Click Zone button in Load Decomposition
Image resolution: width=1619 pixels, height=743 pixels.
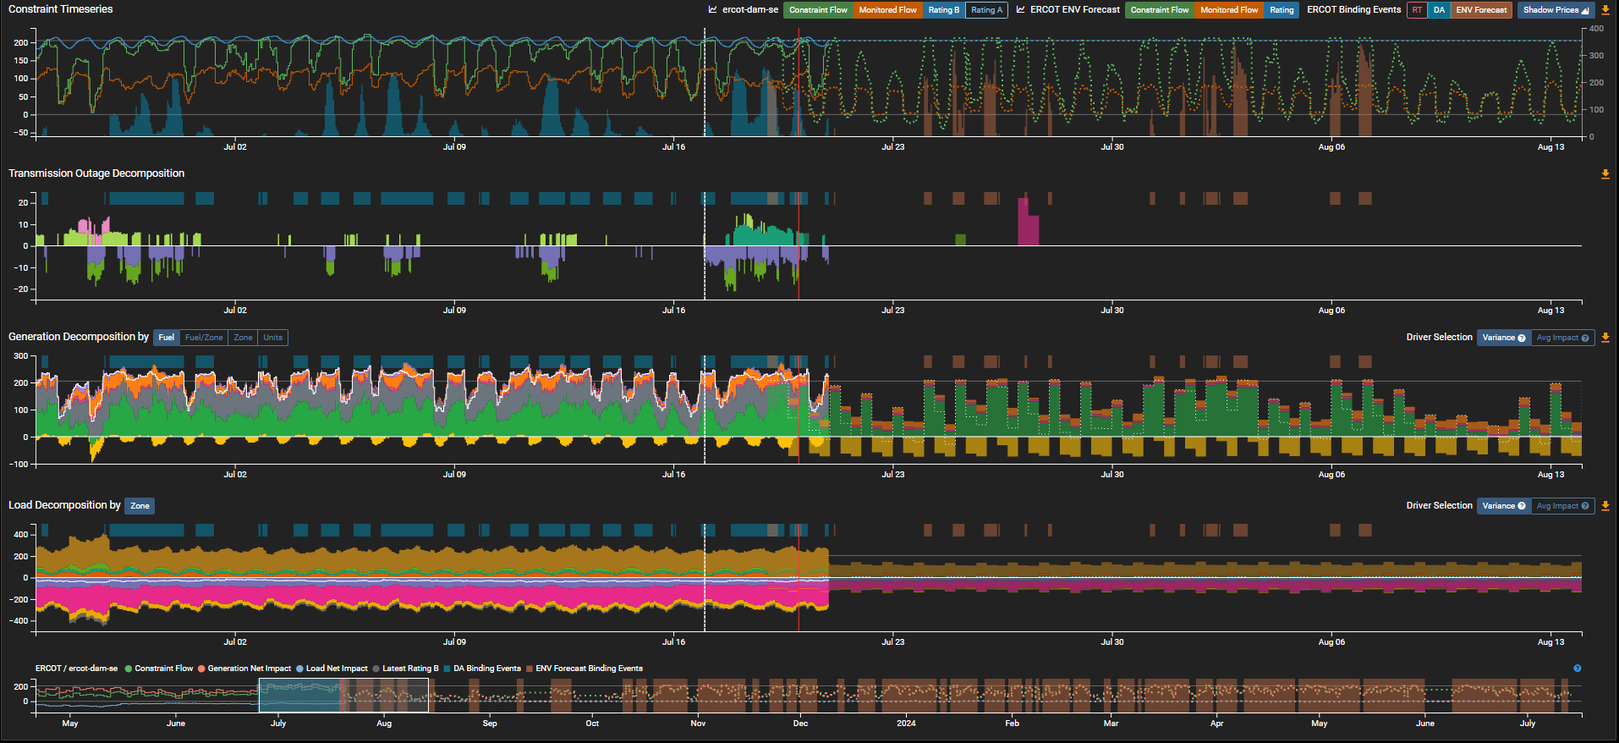pos(140,506)
